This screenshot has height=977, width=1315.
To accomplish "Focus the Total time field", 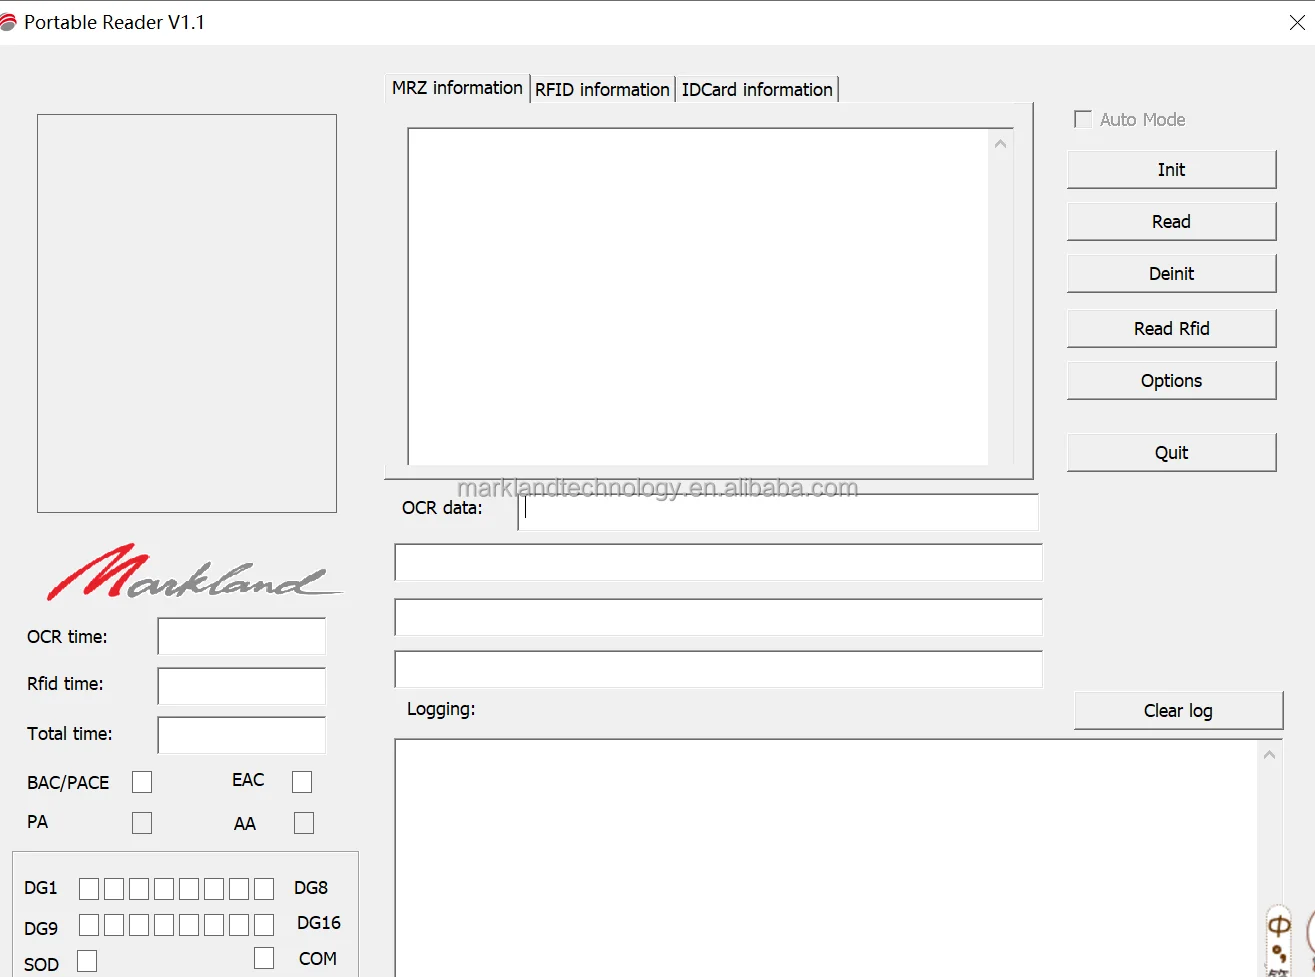I will [x=242, y=735].
